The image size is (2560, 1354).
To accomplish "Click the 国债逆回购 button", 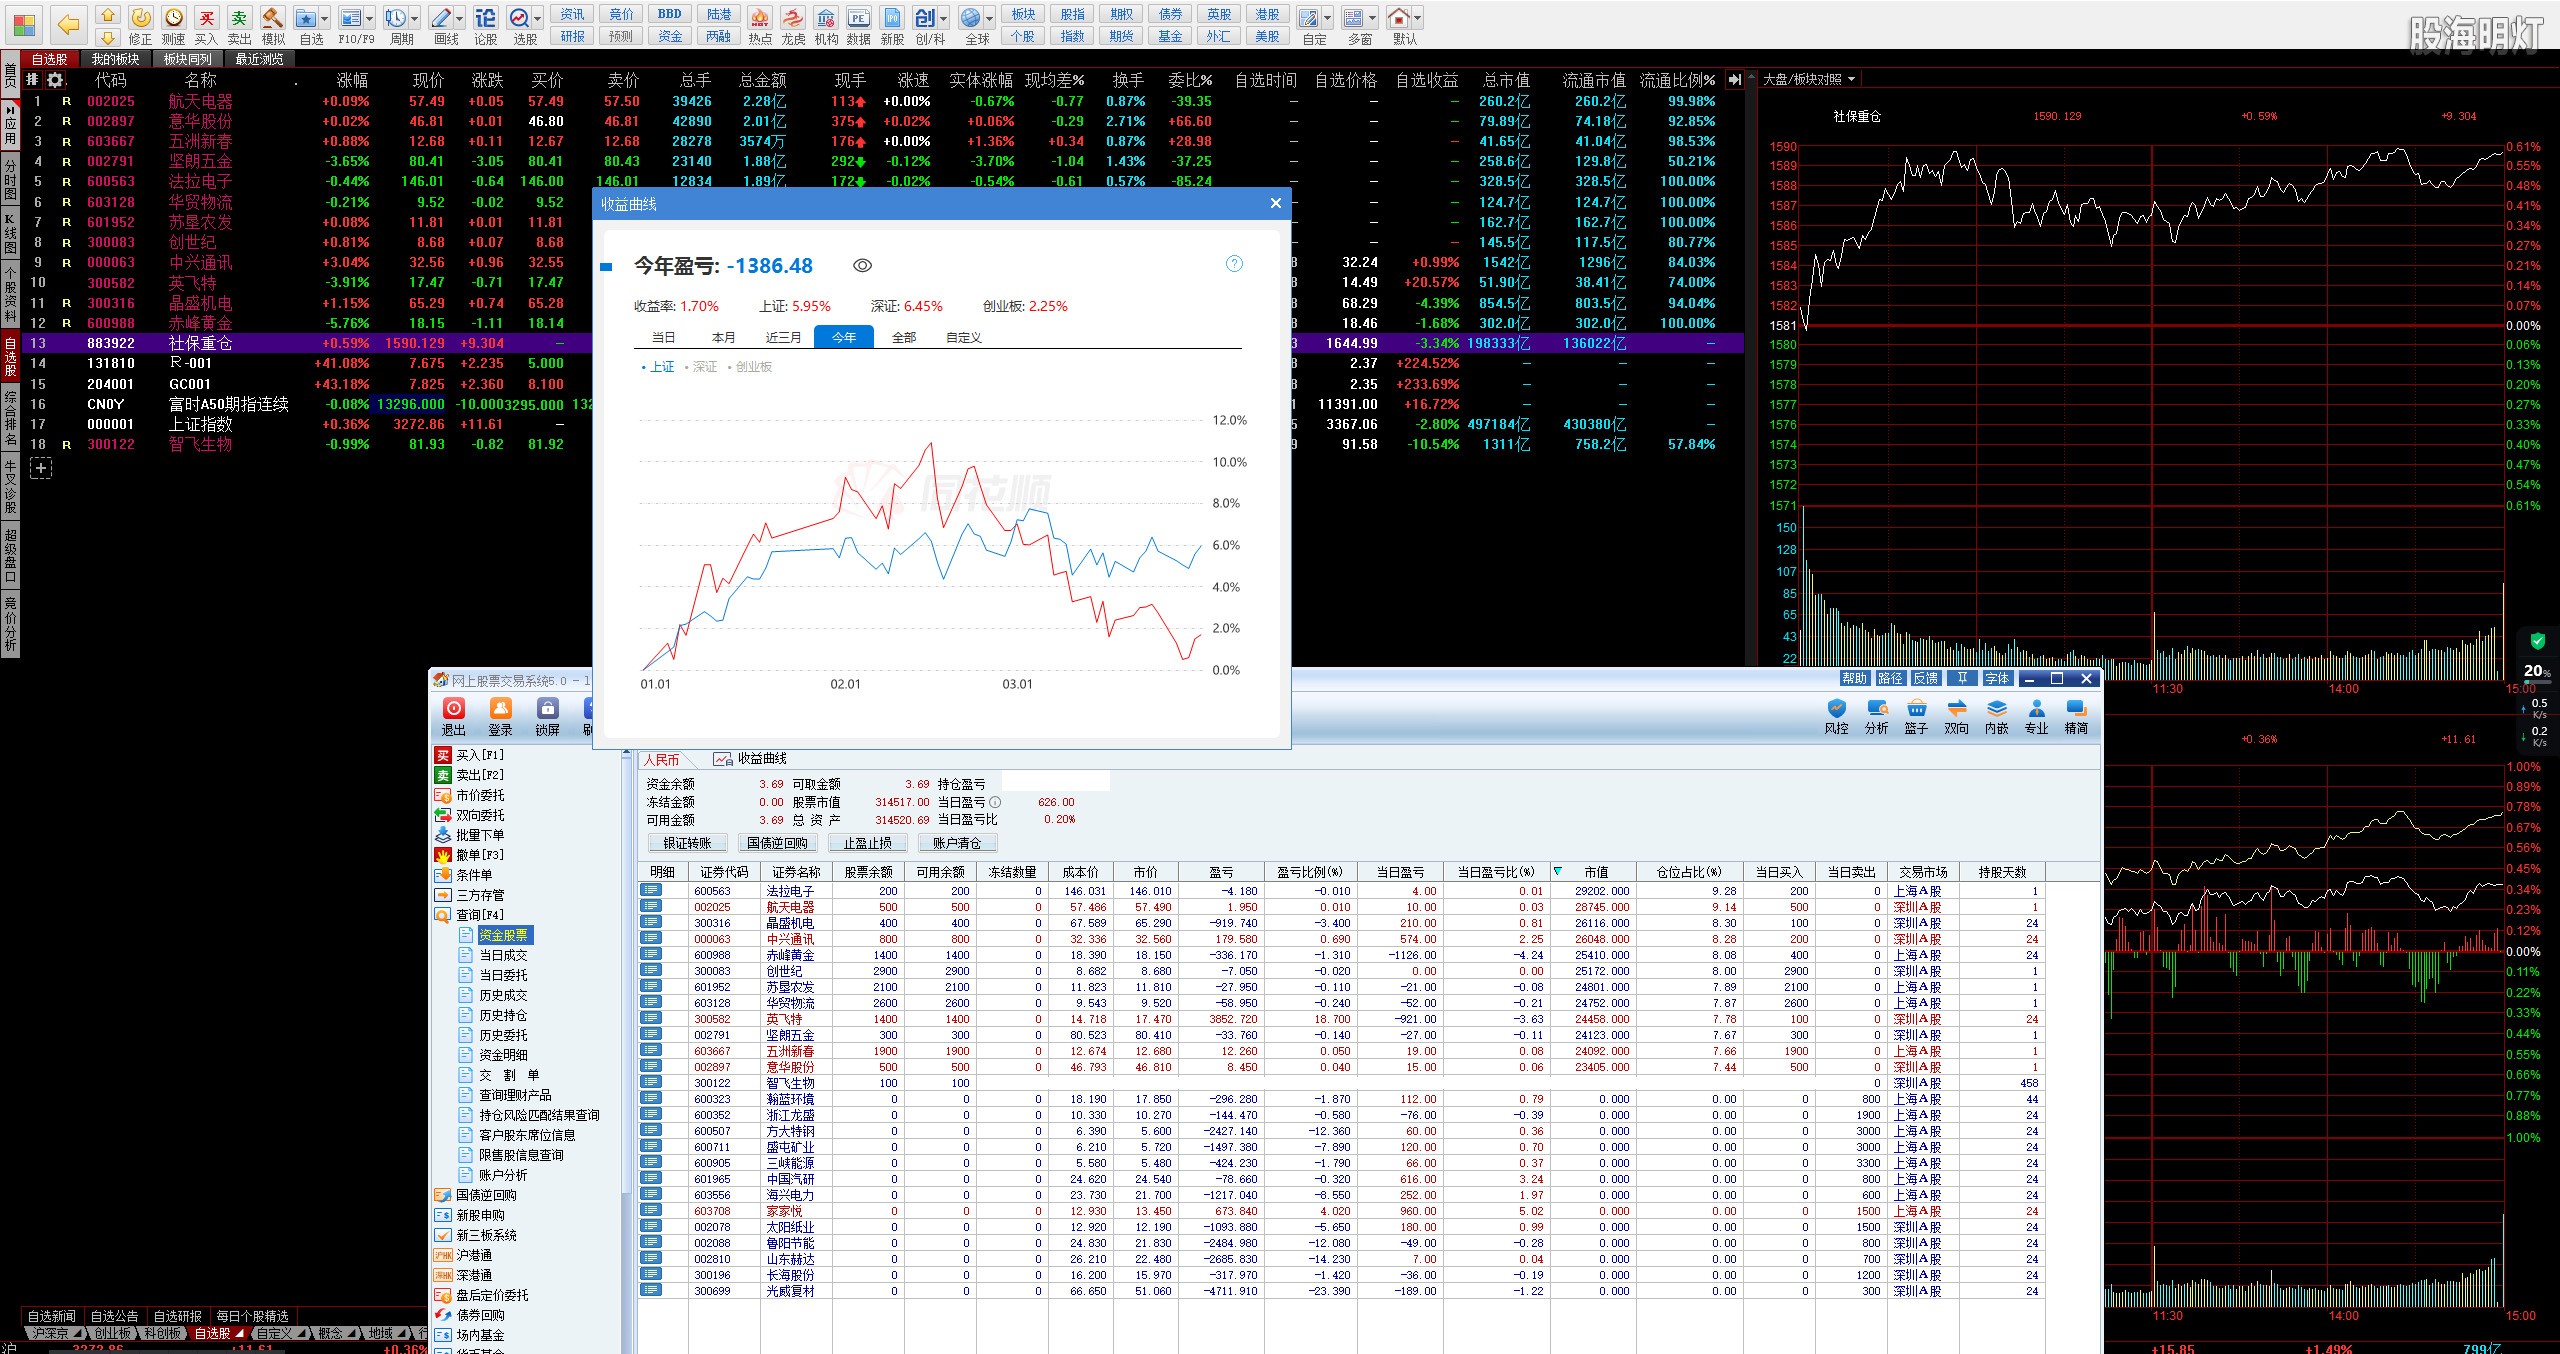I will (777, 843).
